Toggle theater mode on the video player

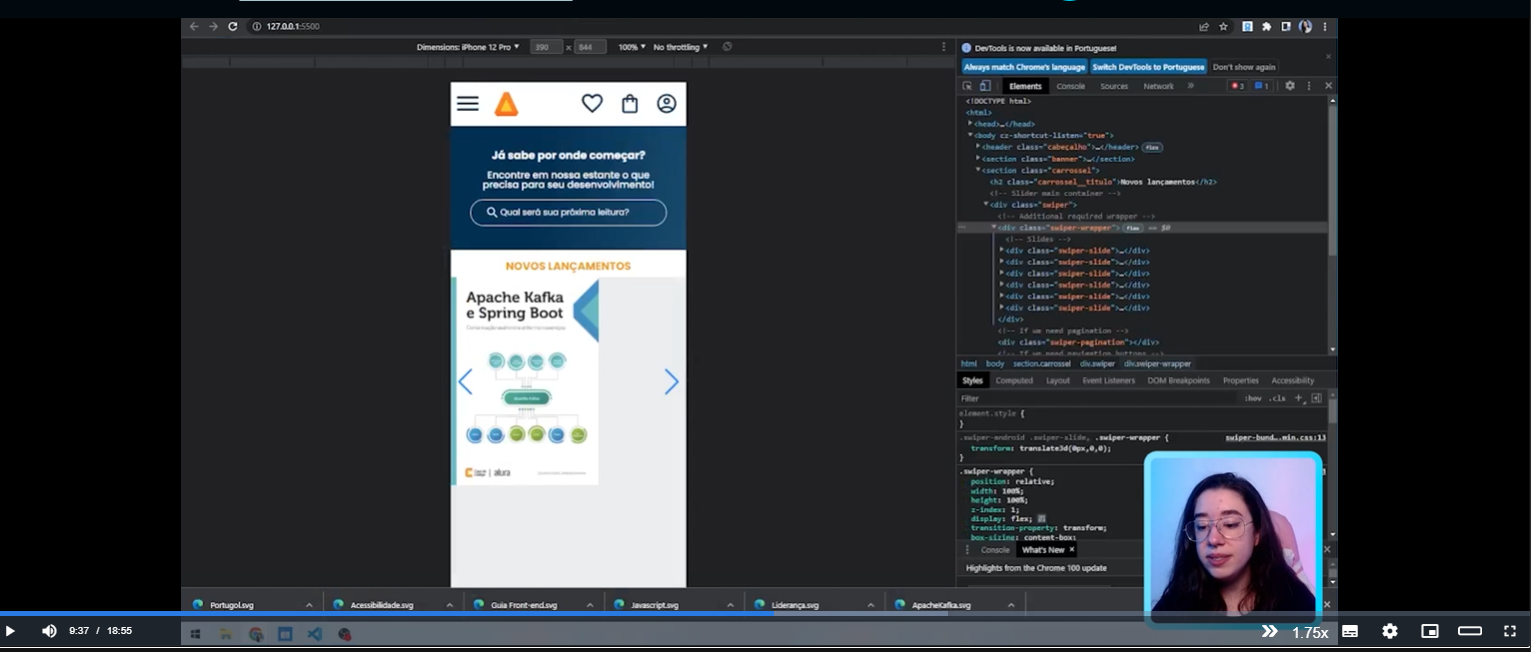pos(1470,631)
